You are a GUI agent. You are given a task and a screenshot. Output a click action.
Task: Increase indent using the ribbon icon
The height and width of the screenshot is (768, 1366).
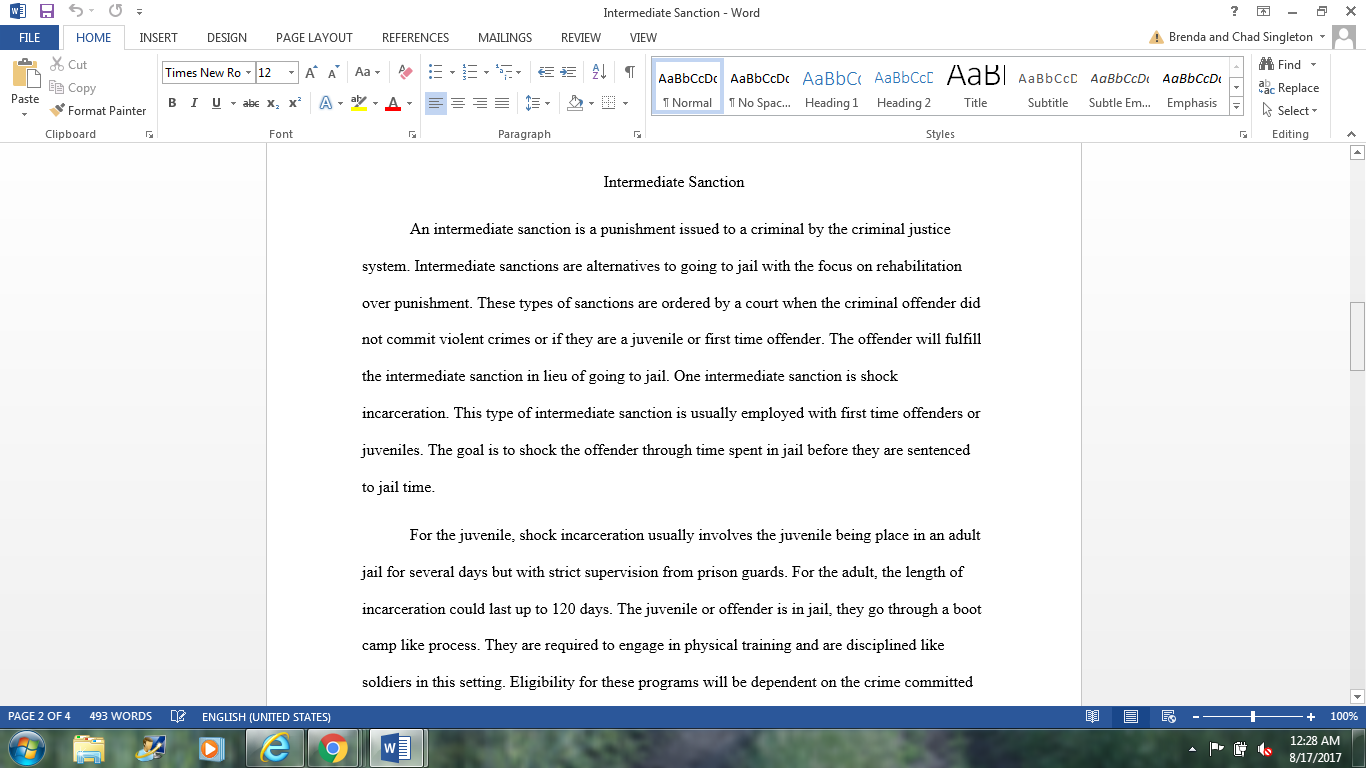(569, 72)
